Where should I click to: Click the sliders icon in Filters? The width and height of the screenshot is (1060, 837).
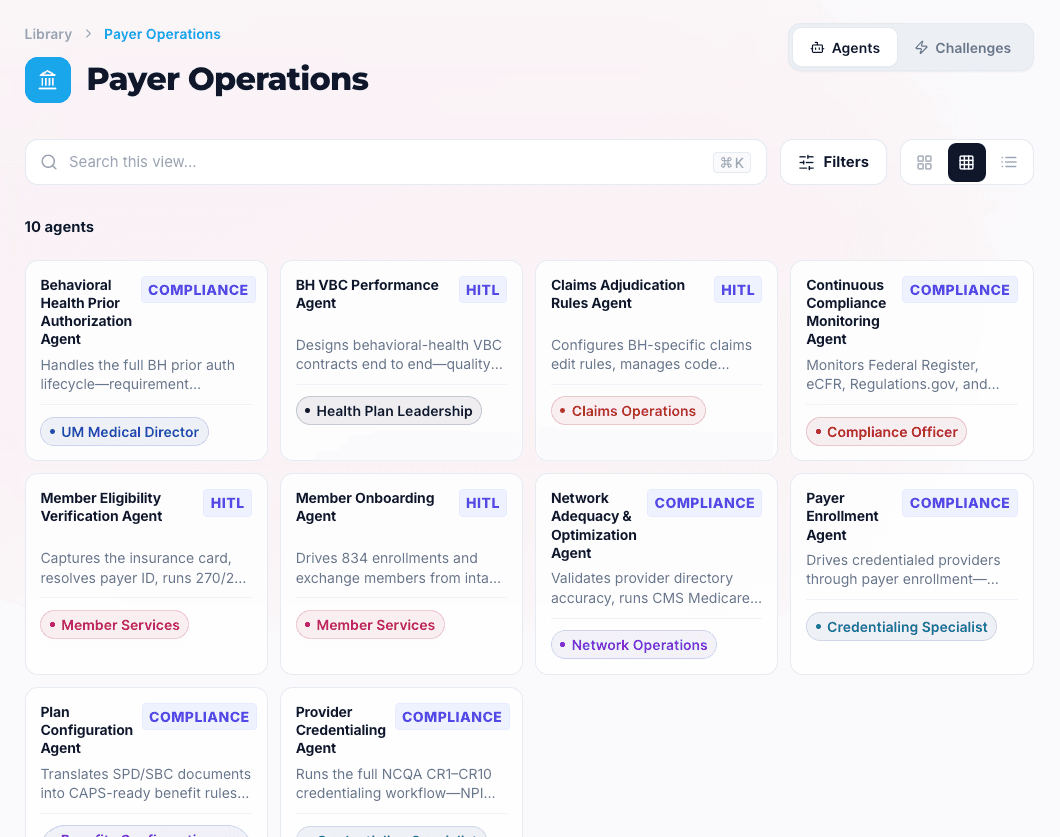click(806, 162)
